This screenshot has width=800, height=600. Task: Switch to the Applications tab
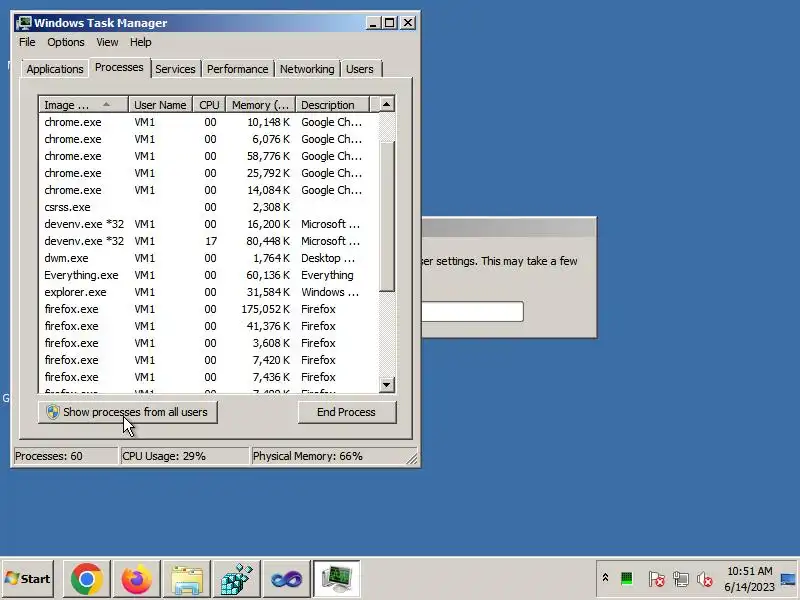55,69
